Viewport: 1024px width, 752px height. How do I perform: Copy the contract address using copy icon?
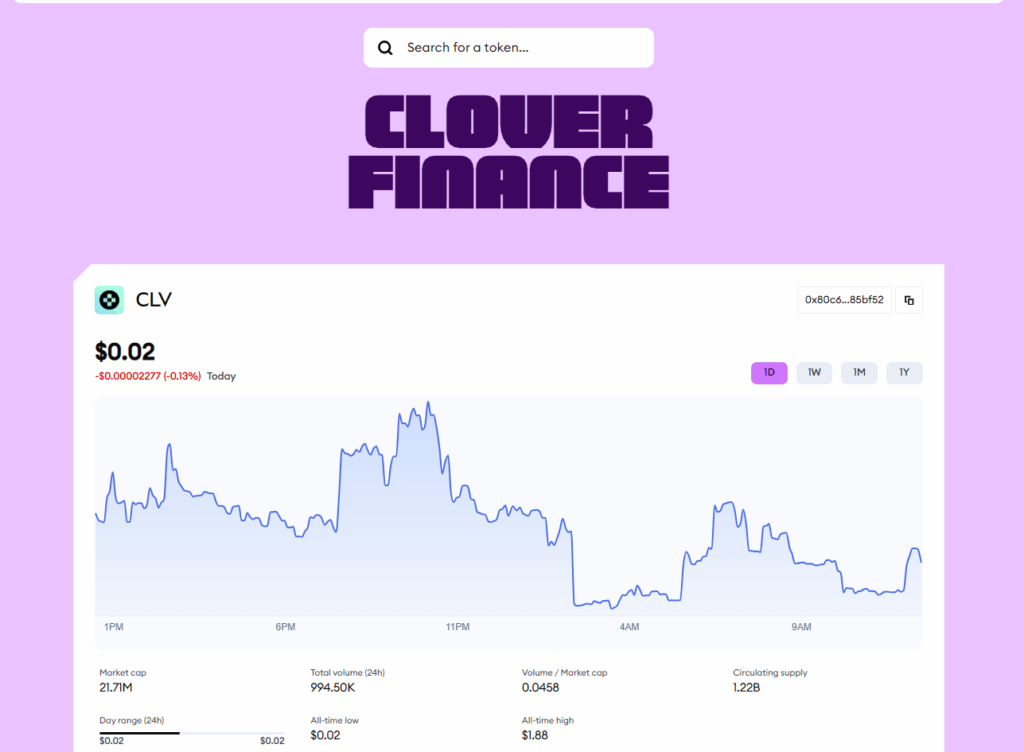[x=909, y=300]
